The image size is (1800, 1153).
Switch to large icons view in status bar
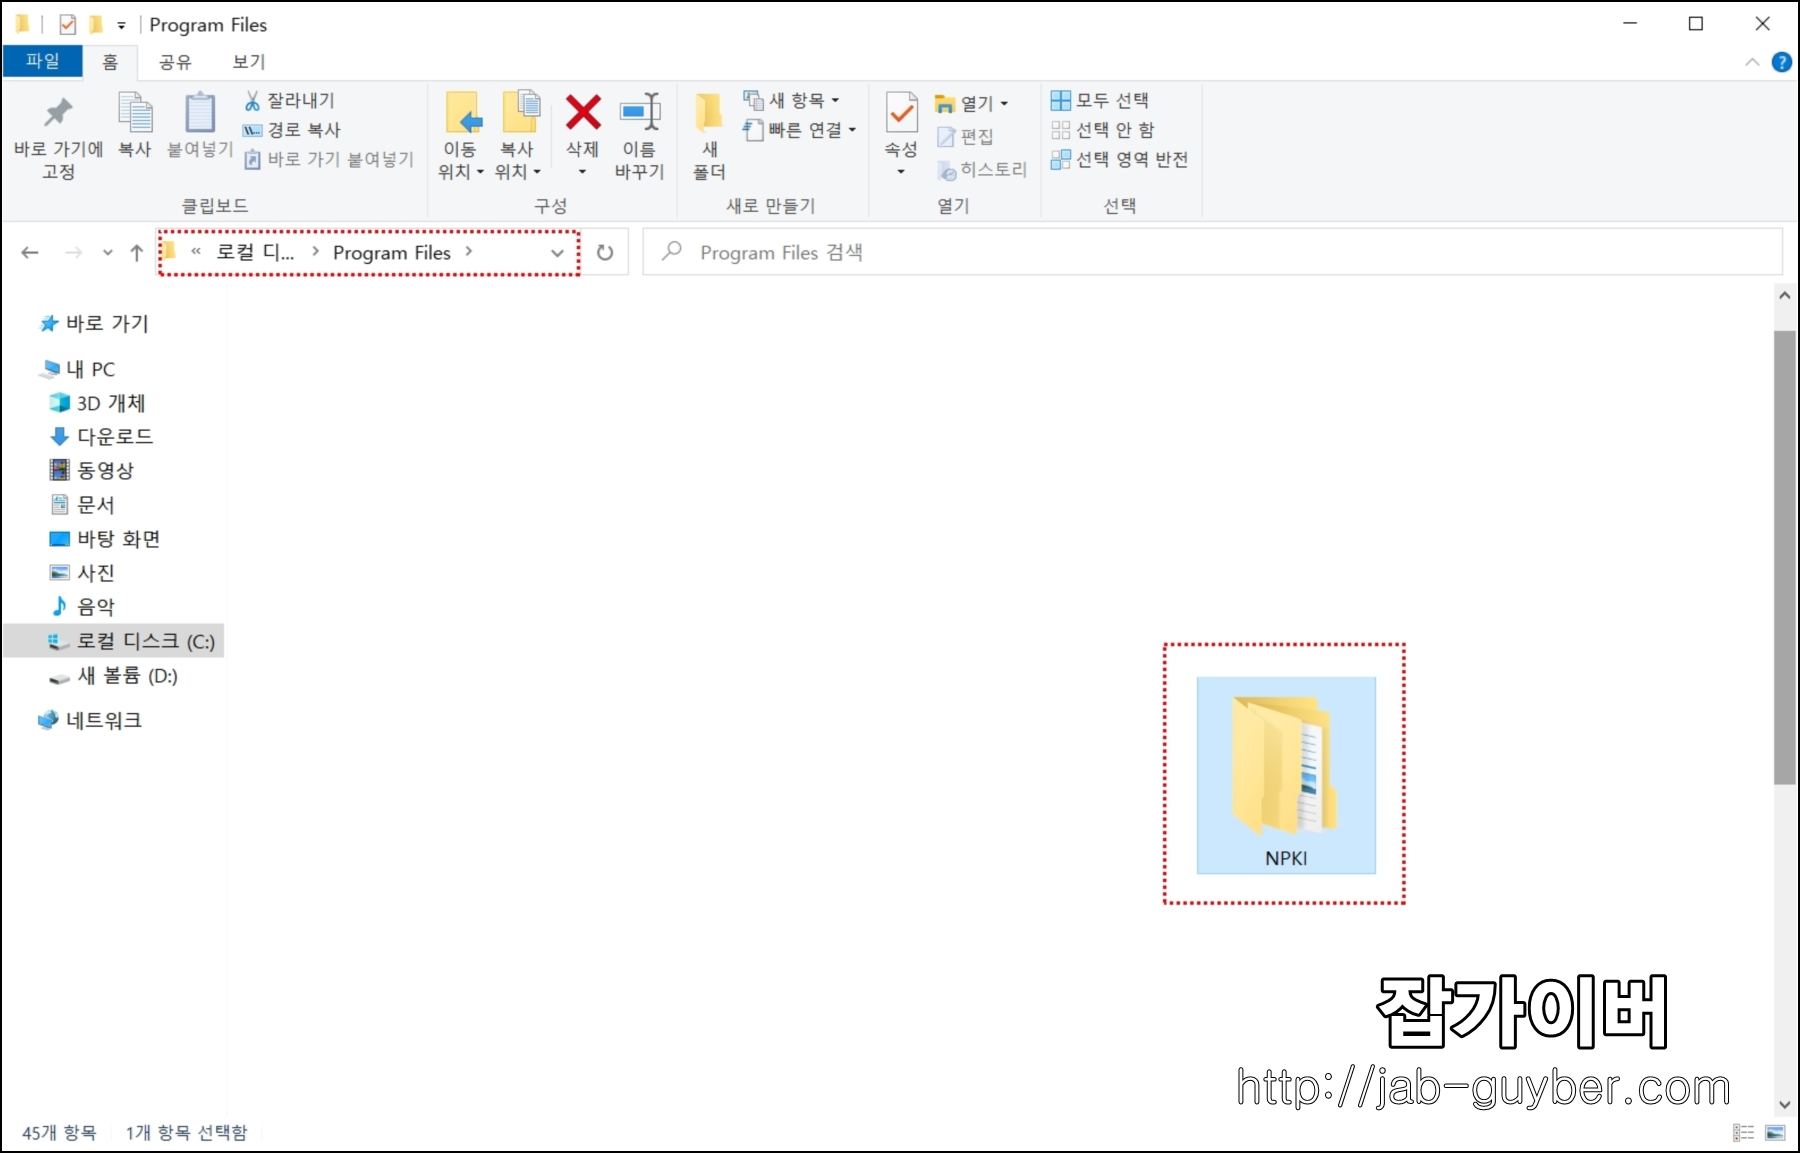pyautogui.click(x=1774, y=1132)
